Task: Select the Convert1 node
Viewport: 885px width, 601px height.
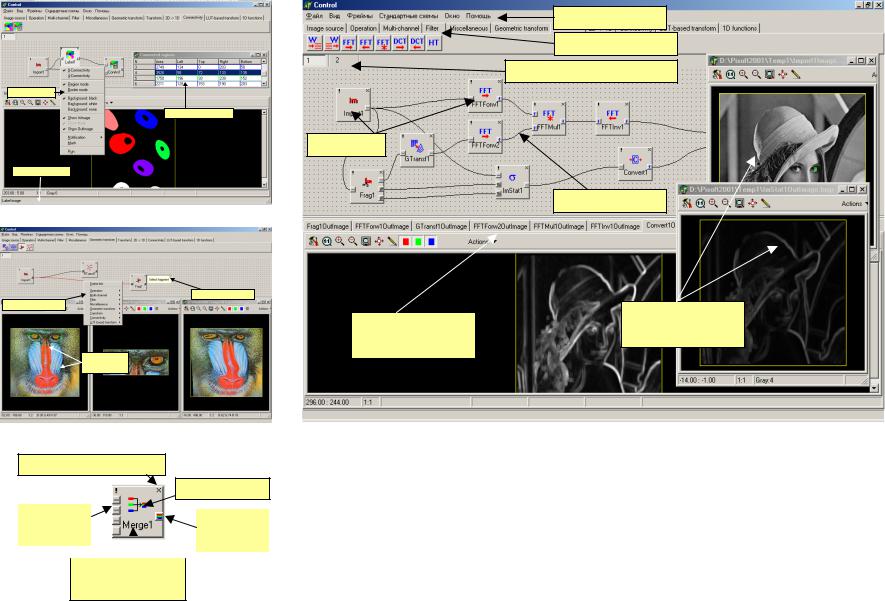Action: (636, 164)
